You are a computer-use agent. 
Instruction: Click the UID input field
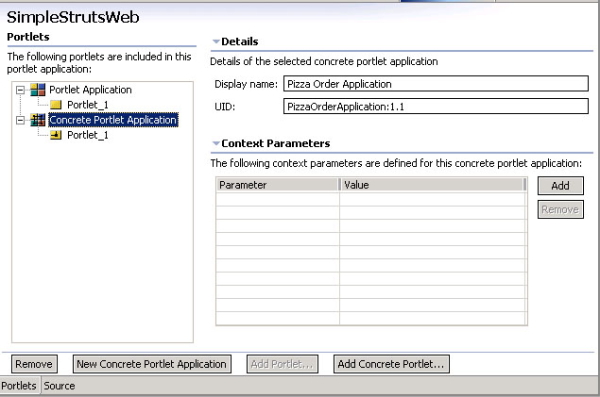[436, 106]
